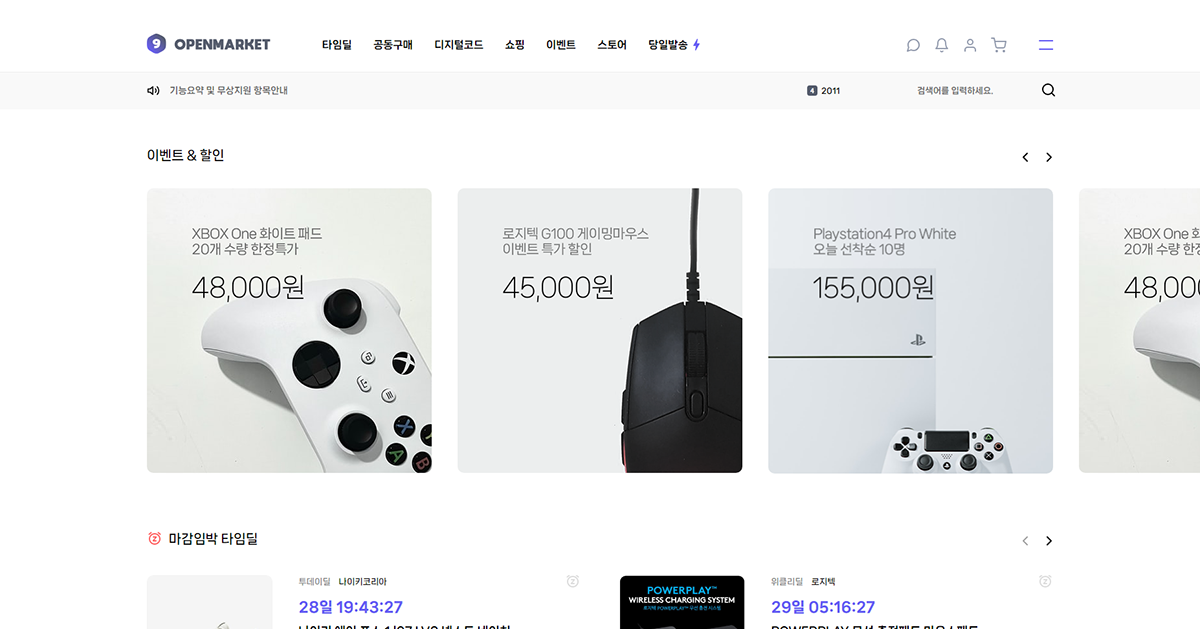Open the 로지텍 G100 게이밍마우스 card
Viewport: 1200px width, 629px height.
point(600,331)
